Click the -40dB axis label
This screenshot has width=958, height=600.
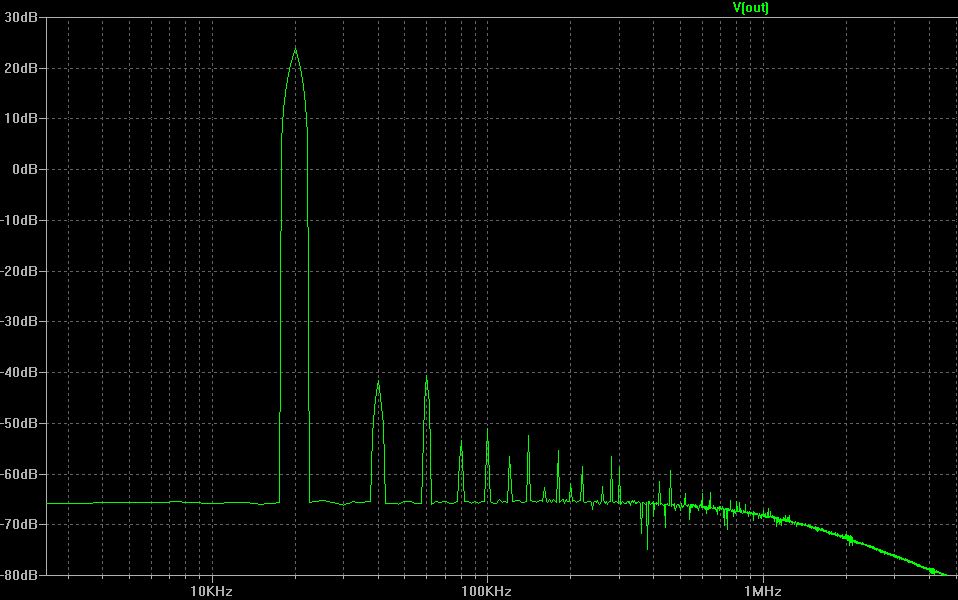point(19,372)
